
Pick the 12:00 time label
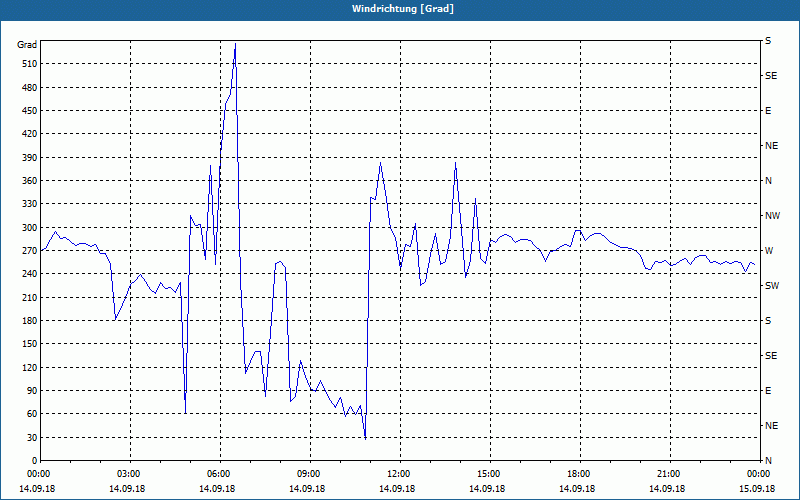tap(399, 474)
